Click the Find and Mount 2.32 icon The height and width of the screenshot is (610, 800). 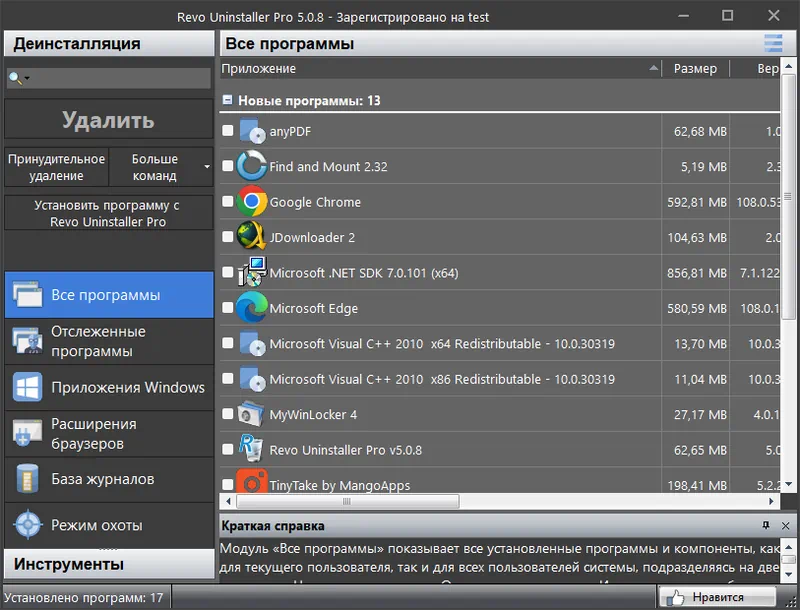point(252,166)
